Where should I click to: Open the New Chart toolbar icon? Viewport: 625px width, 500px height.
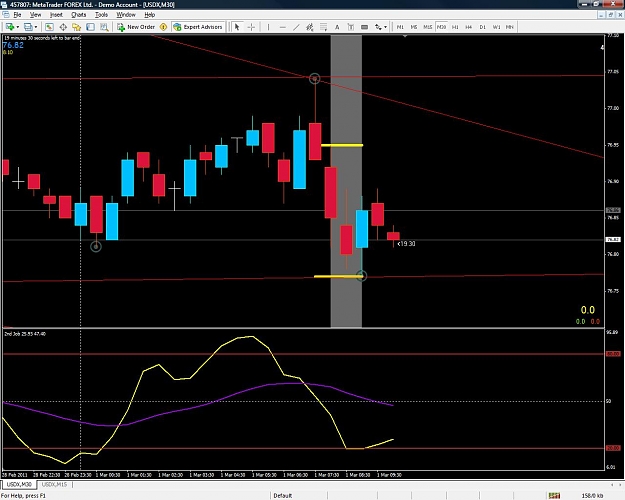tap(10, 27)
